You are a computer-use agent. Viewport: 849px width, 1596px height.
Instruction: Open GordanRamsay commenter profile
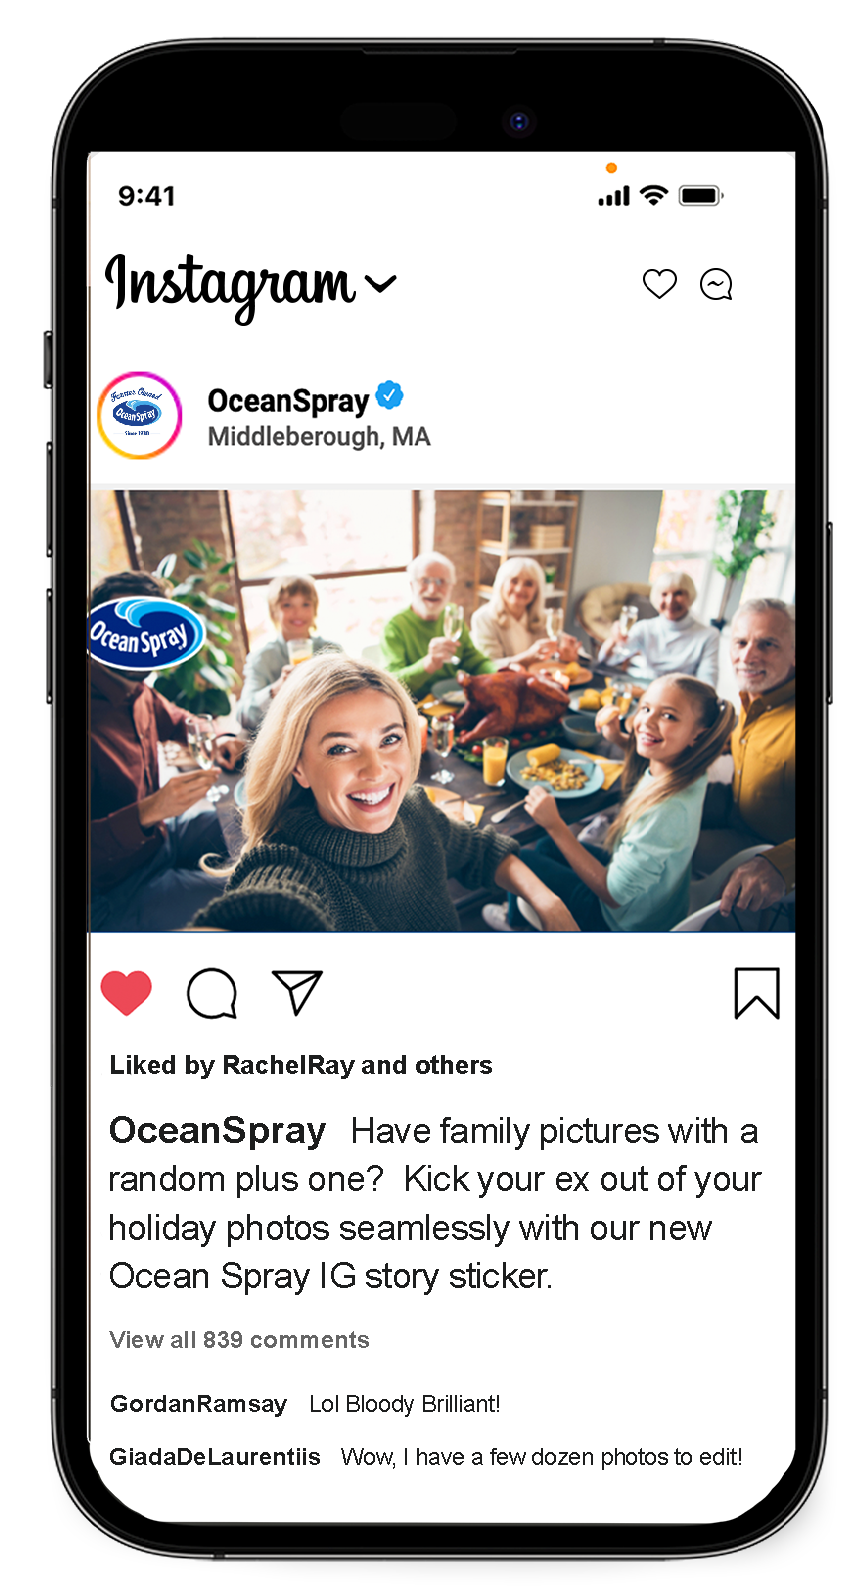(x=198, y=1404)
